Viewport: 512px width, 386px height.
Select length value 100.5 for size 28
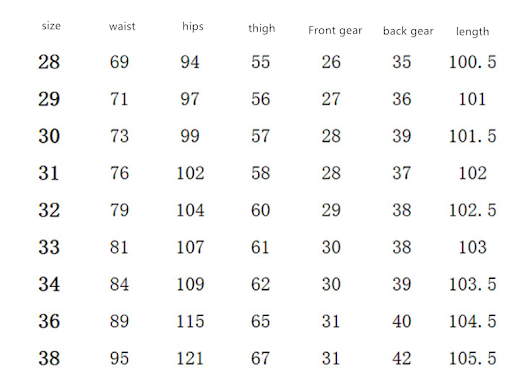point(473,62)
